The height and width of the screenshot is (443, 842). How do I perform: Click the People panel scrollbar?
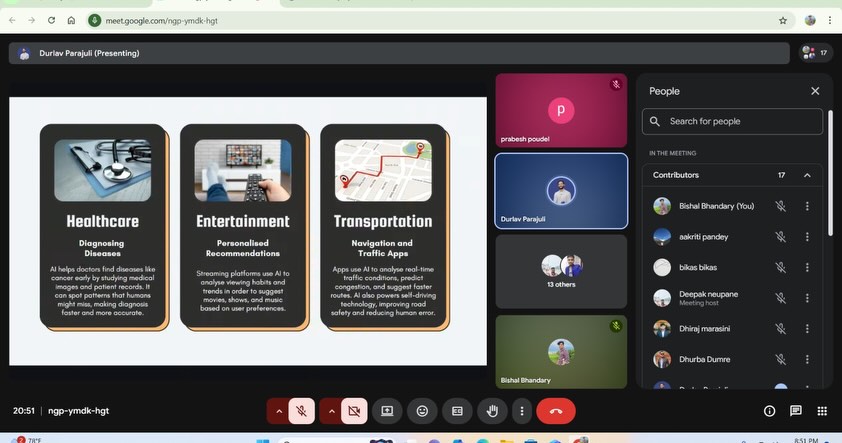(830, 173)
